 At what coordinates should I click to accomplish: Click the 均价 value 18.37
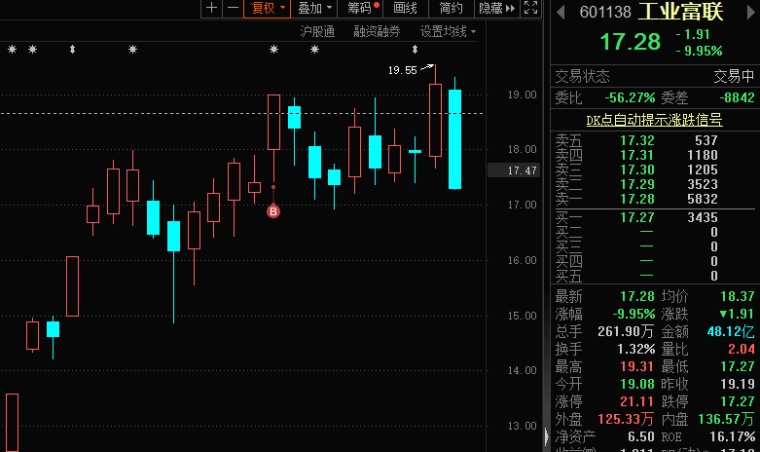click(x=737, y=296)
